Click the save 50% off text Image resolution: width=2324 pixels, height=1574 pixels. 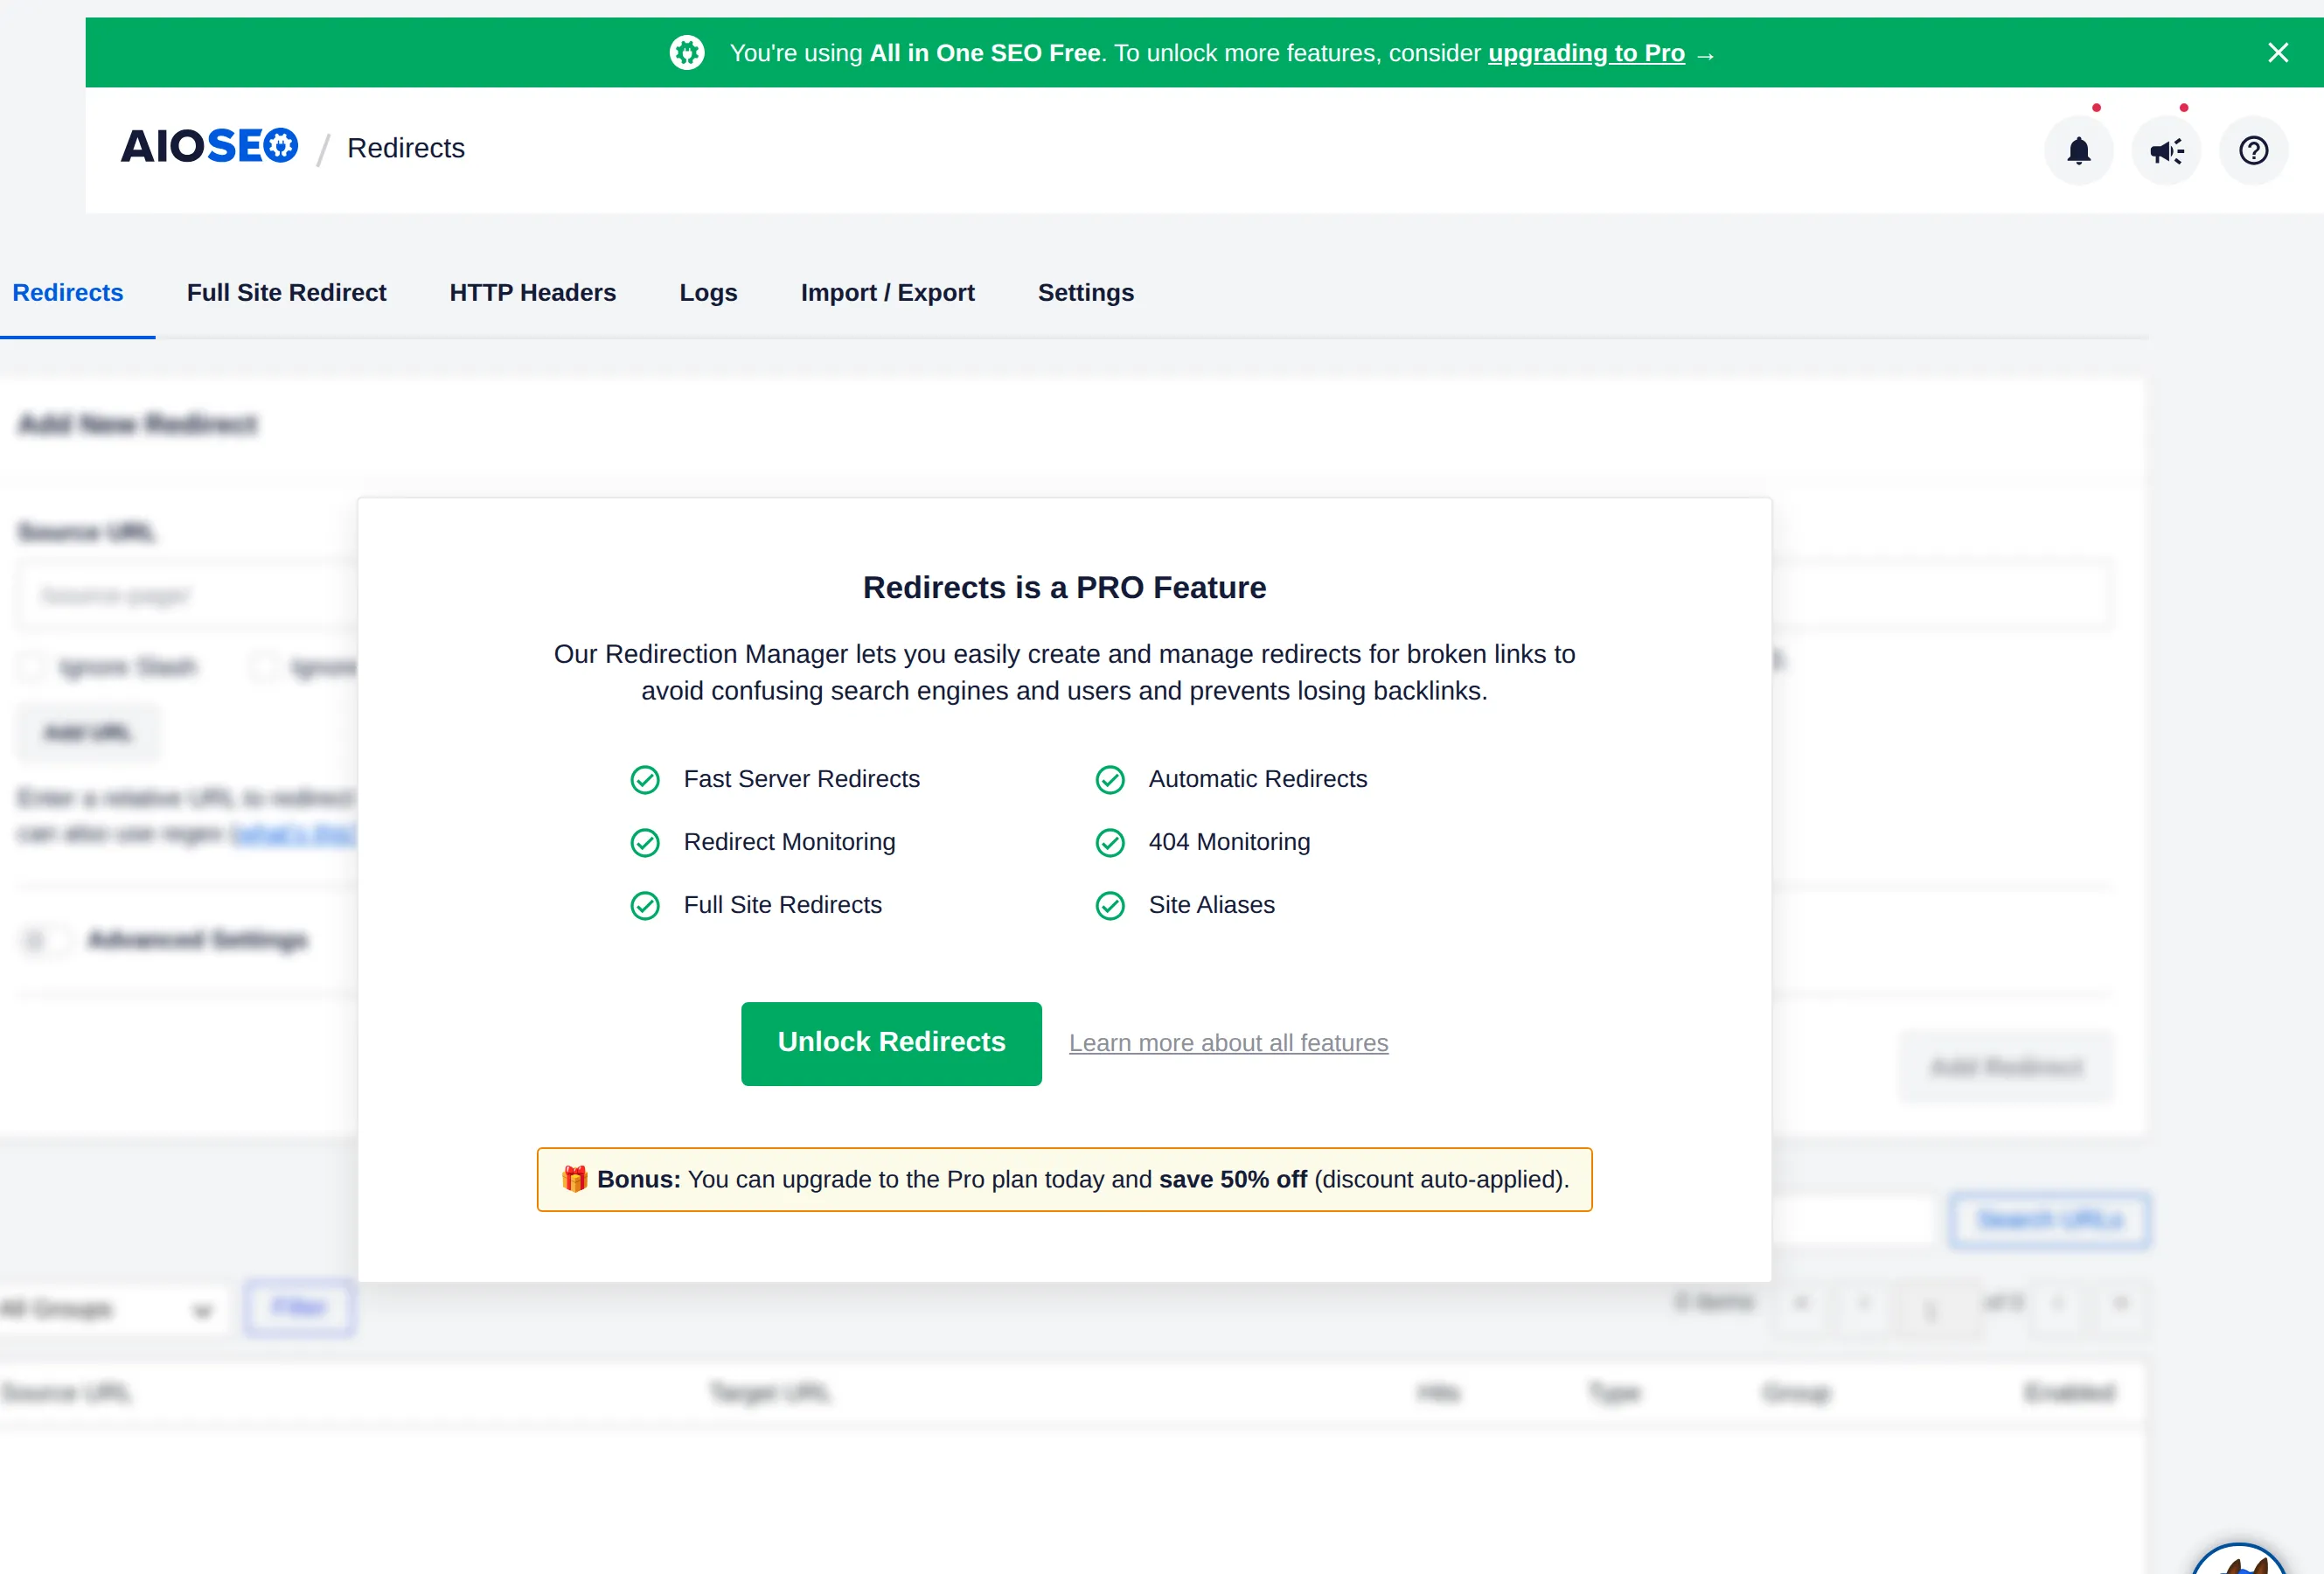pos(1232,1179)
